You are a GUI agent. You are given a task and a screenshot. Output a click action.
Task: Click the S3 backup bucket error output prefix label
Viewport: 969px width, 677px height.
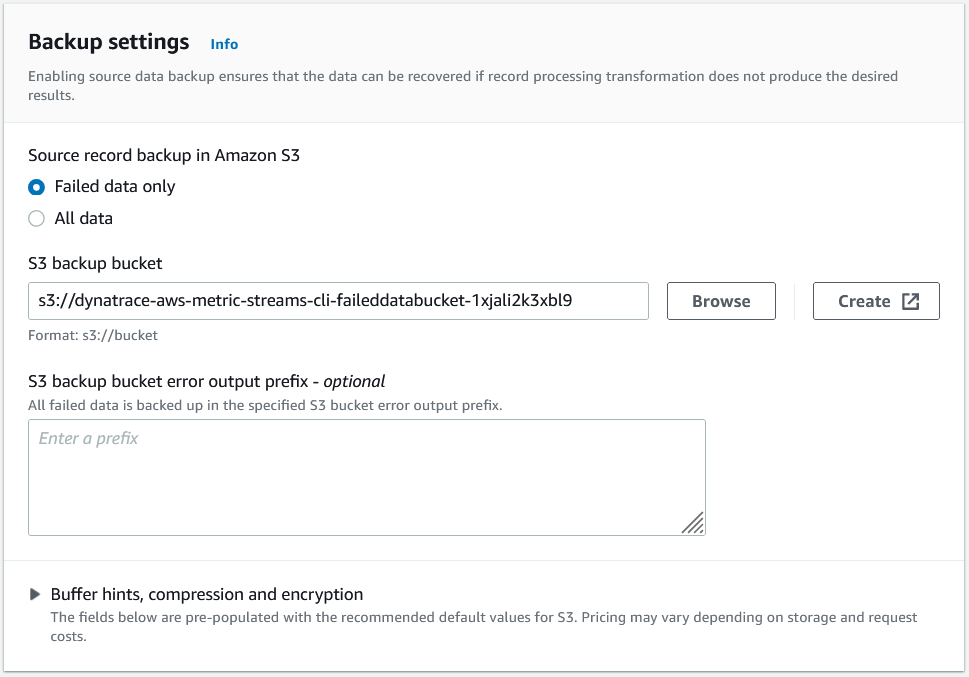pyautogui.click(x=206, y=381)
